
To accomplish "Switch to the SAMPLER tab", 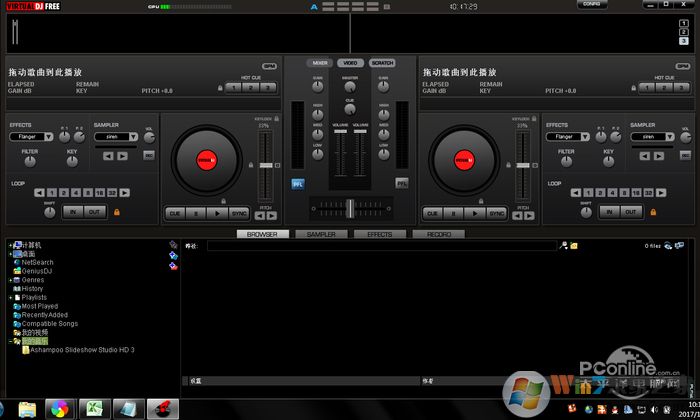I will (321, 234).
